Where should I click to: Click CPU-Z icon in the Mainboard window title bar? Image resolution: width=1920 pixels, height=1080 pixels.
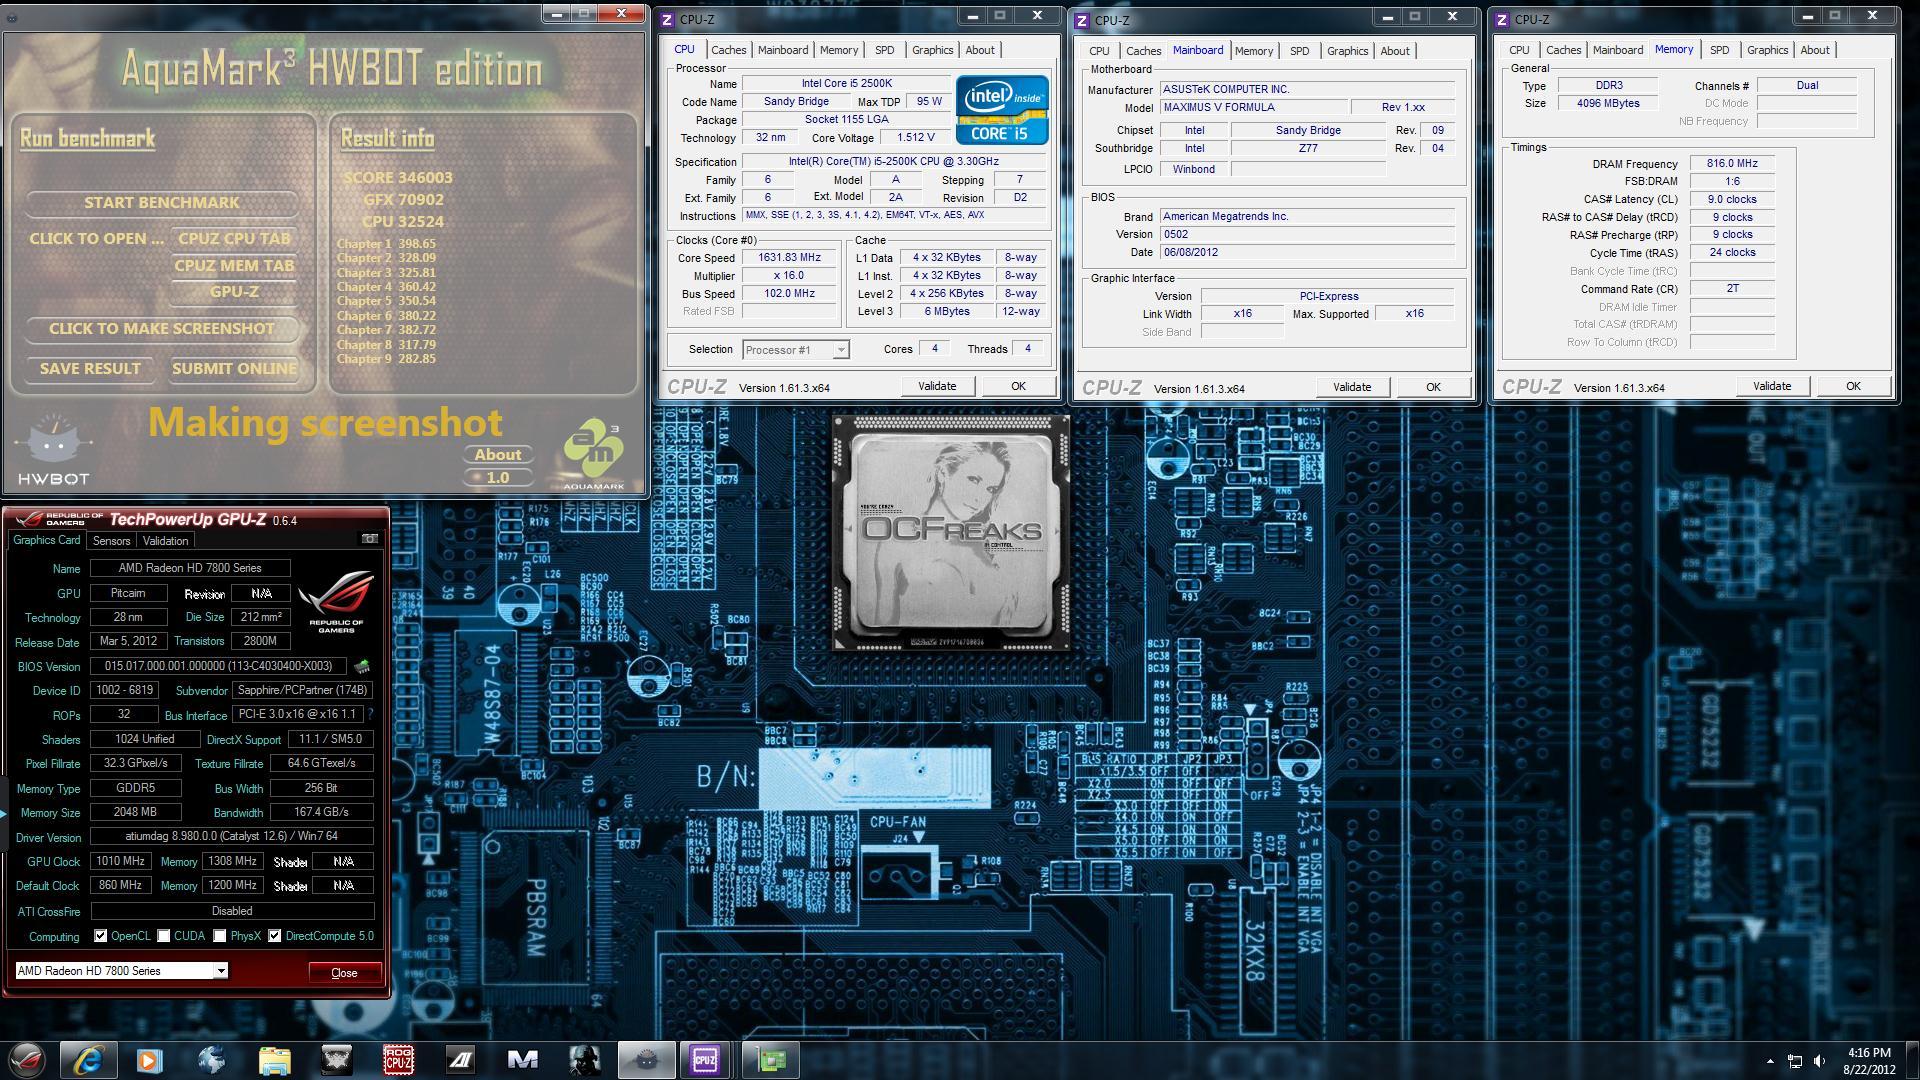click(x=1081, y=21)
